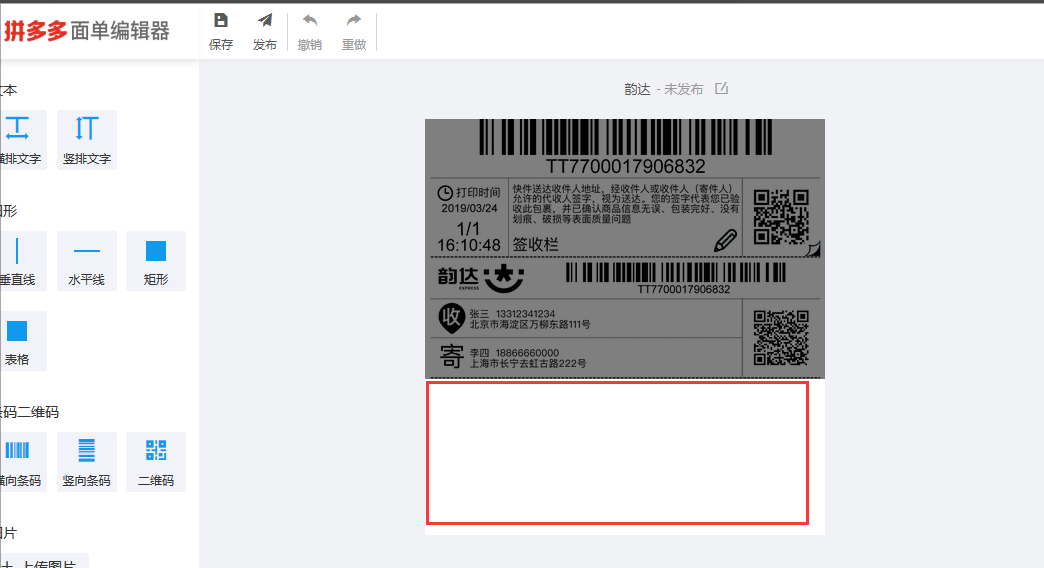Click the upper QR code on the label
1044x568 pixels.
coord(781,217)
